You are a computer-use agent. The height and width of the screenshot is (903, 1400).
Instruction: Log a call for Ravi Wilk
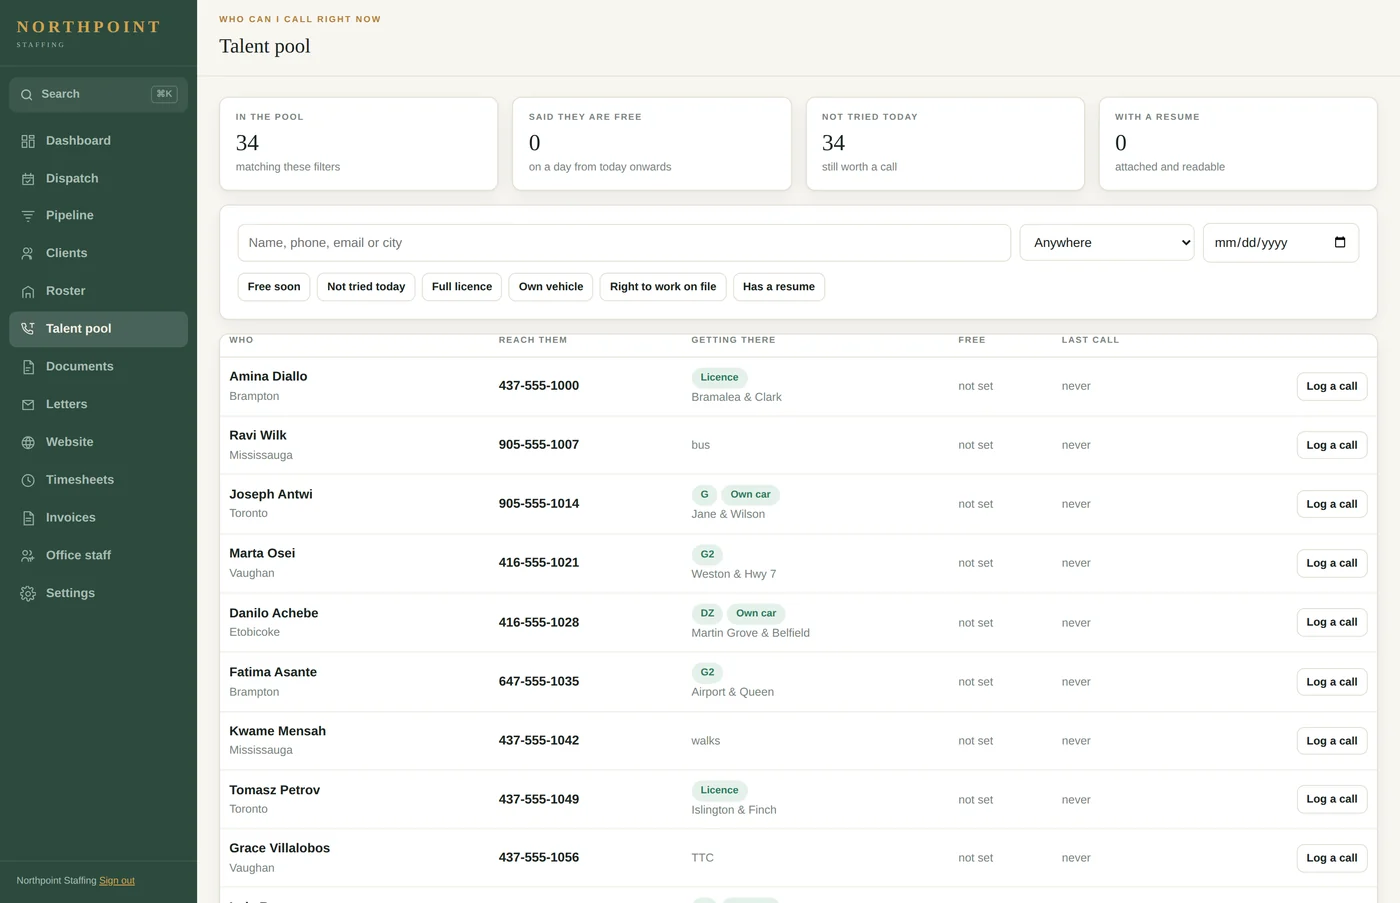click(1332, 446)
